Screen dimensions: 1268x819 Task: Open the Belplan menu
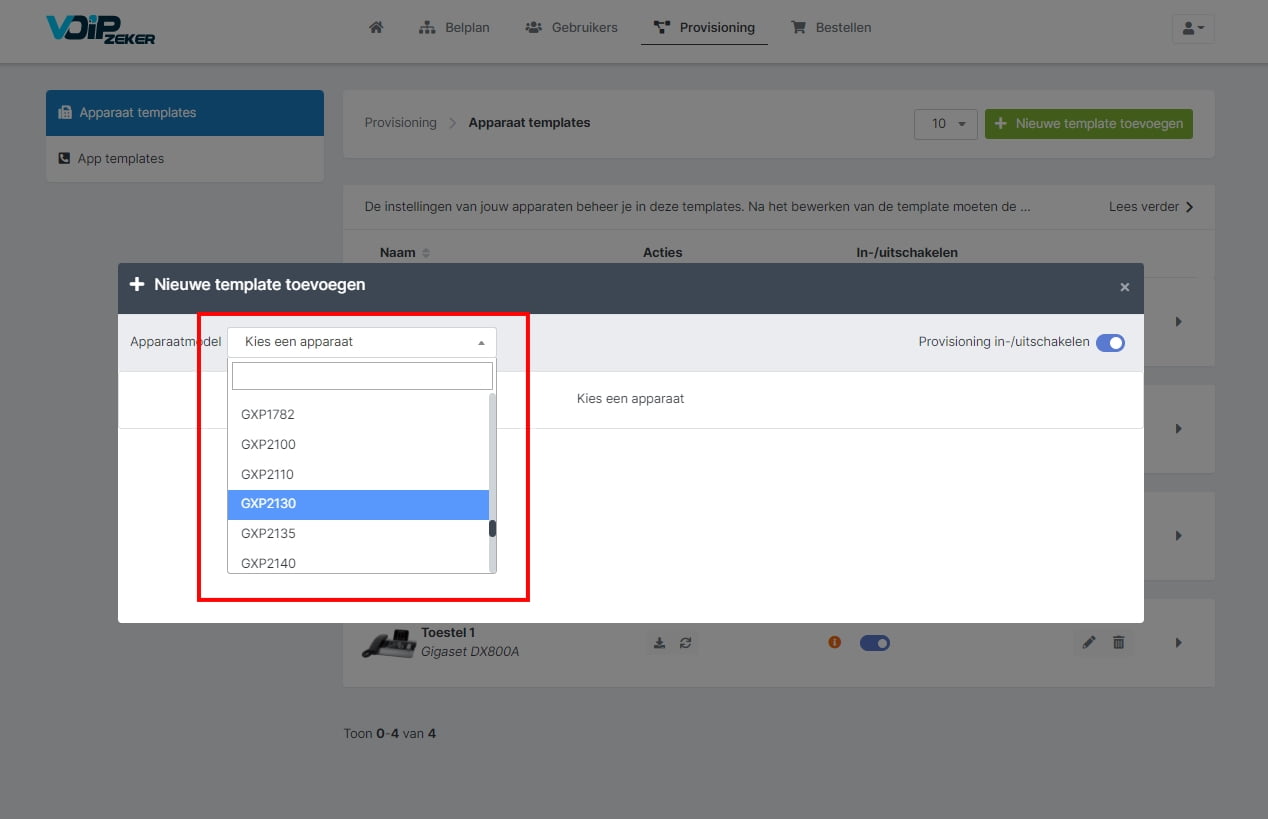(x=454, y=27)
